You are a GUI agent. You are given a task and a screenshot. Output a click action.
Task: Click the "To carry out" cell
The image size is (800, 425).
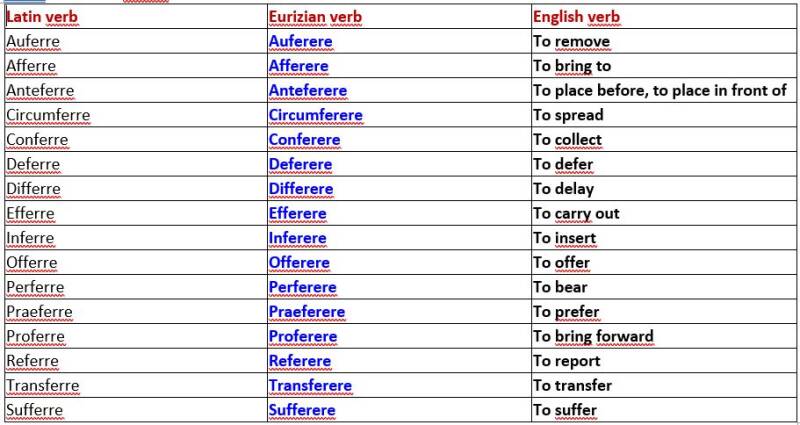tap(576, 213)
